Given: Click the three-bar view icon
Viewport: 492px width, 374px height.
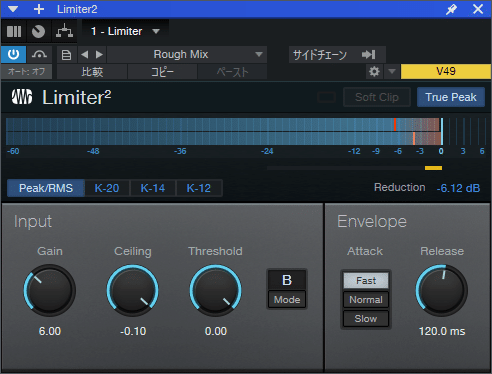Looking at the screenshot, I should [x=14, y=31].
